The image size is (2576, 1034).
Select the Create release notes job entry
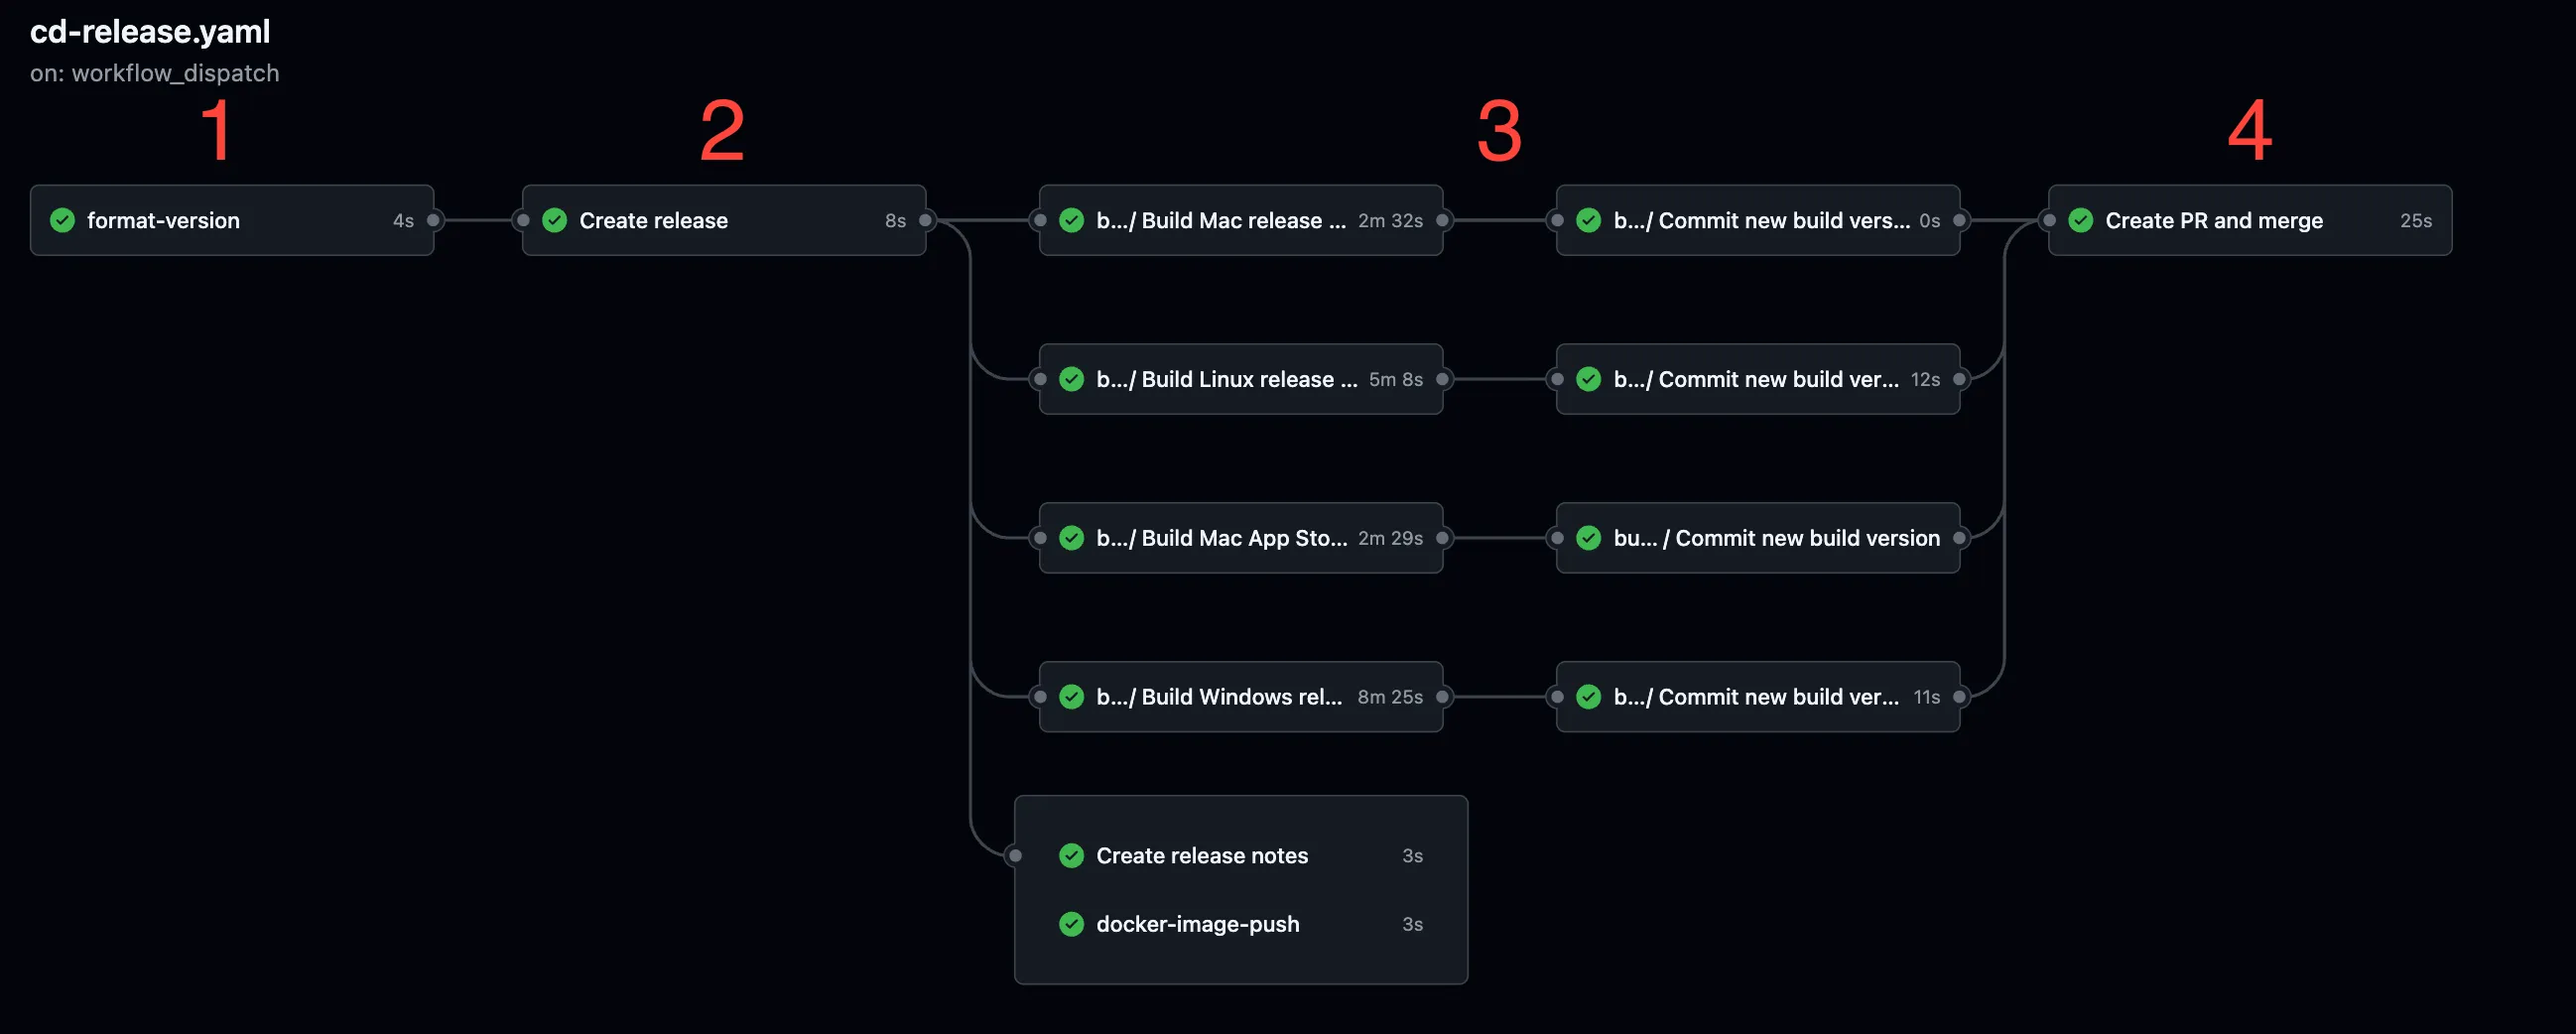(1200, 855)
